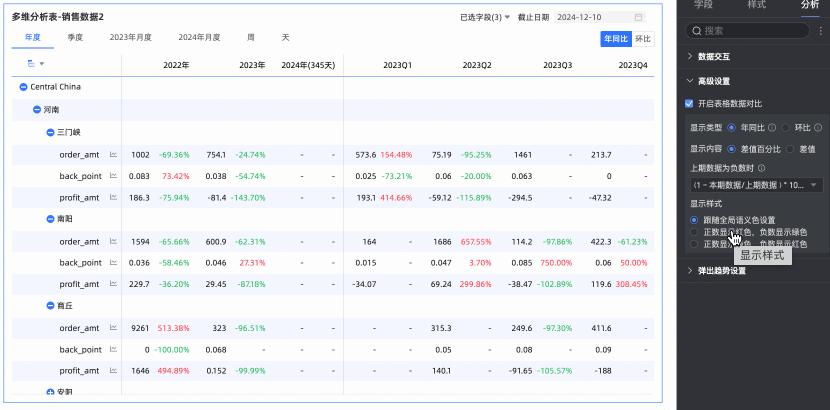
Task: Click the trend chart icon beside 三门峡 order_amt
Action: pos(113,155)
